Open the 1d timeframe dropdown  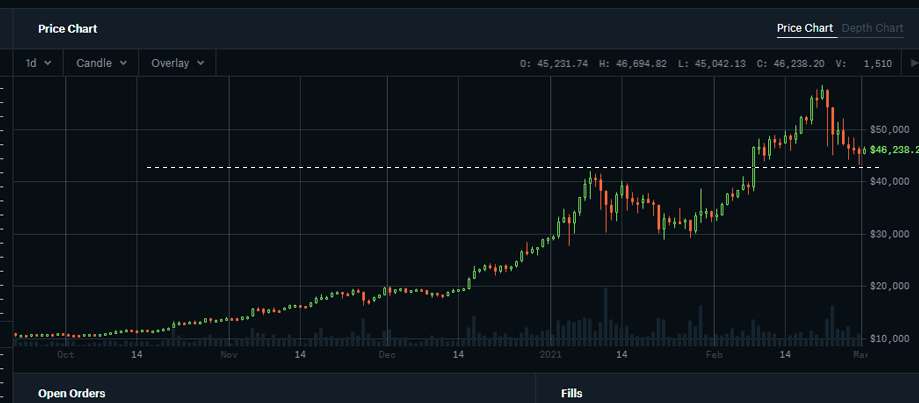[x=38, y=63]
